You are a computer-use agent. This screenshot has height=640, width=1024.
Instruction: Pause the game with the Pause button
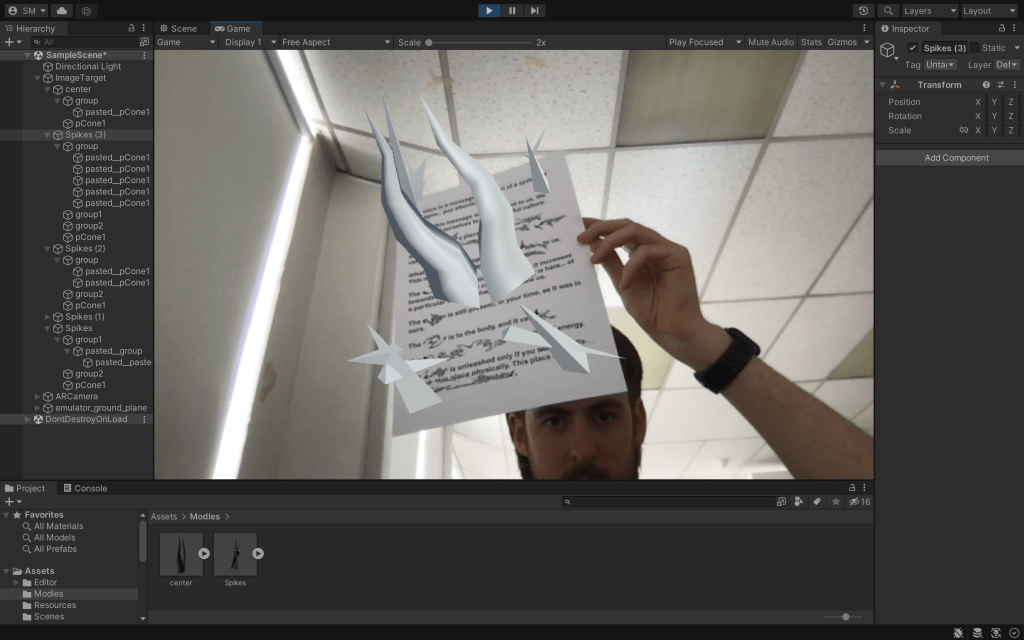[512, 10]
